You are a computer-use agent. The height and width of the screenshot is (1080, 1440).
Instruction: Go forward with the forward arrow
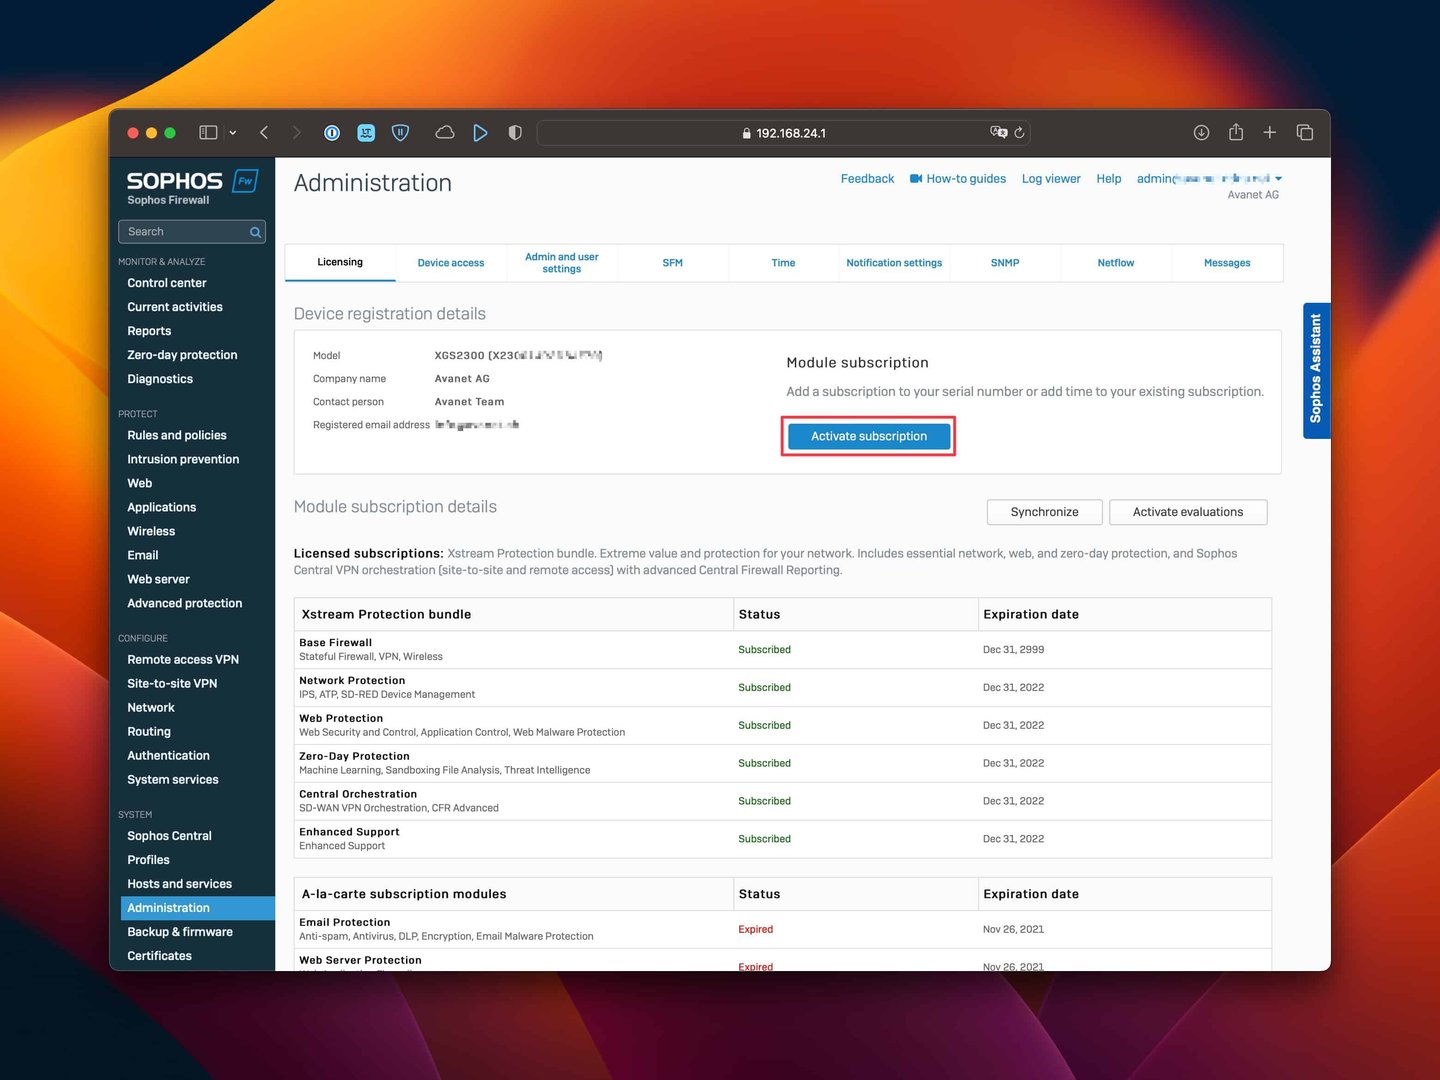point(296,132)
